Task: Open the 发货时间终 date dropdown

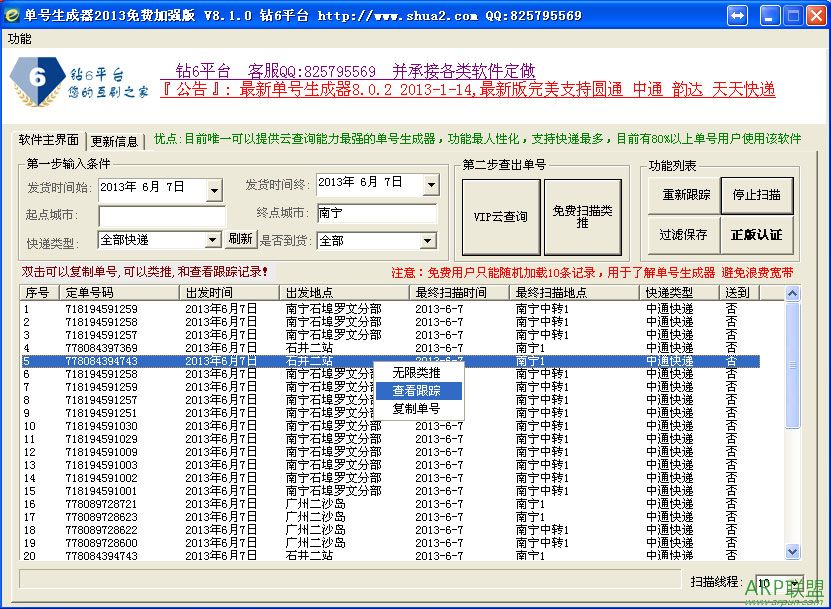Action: click(431, 185)
